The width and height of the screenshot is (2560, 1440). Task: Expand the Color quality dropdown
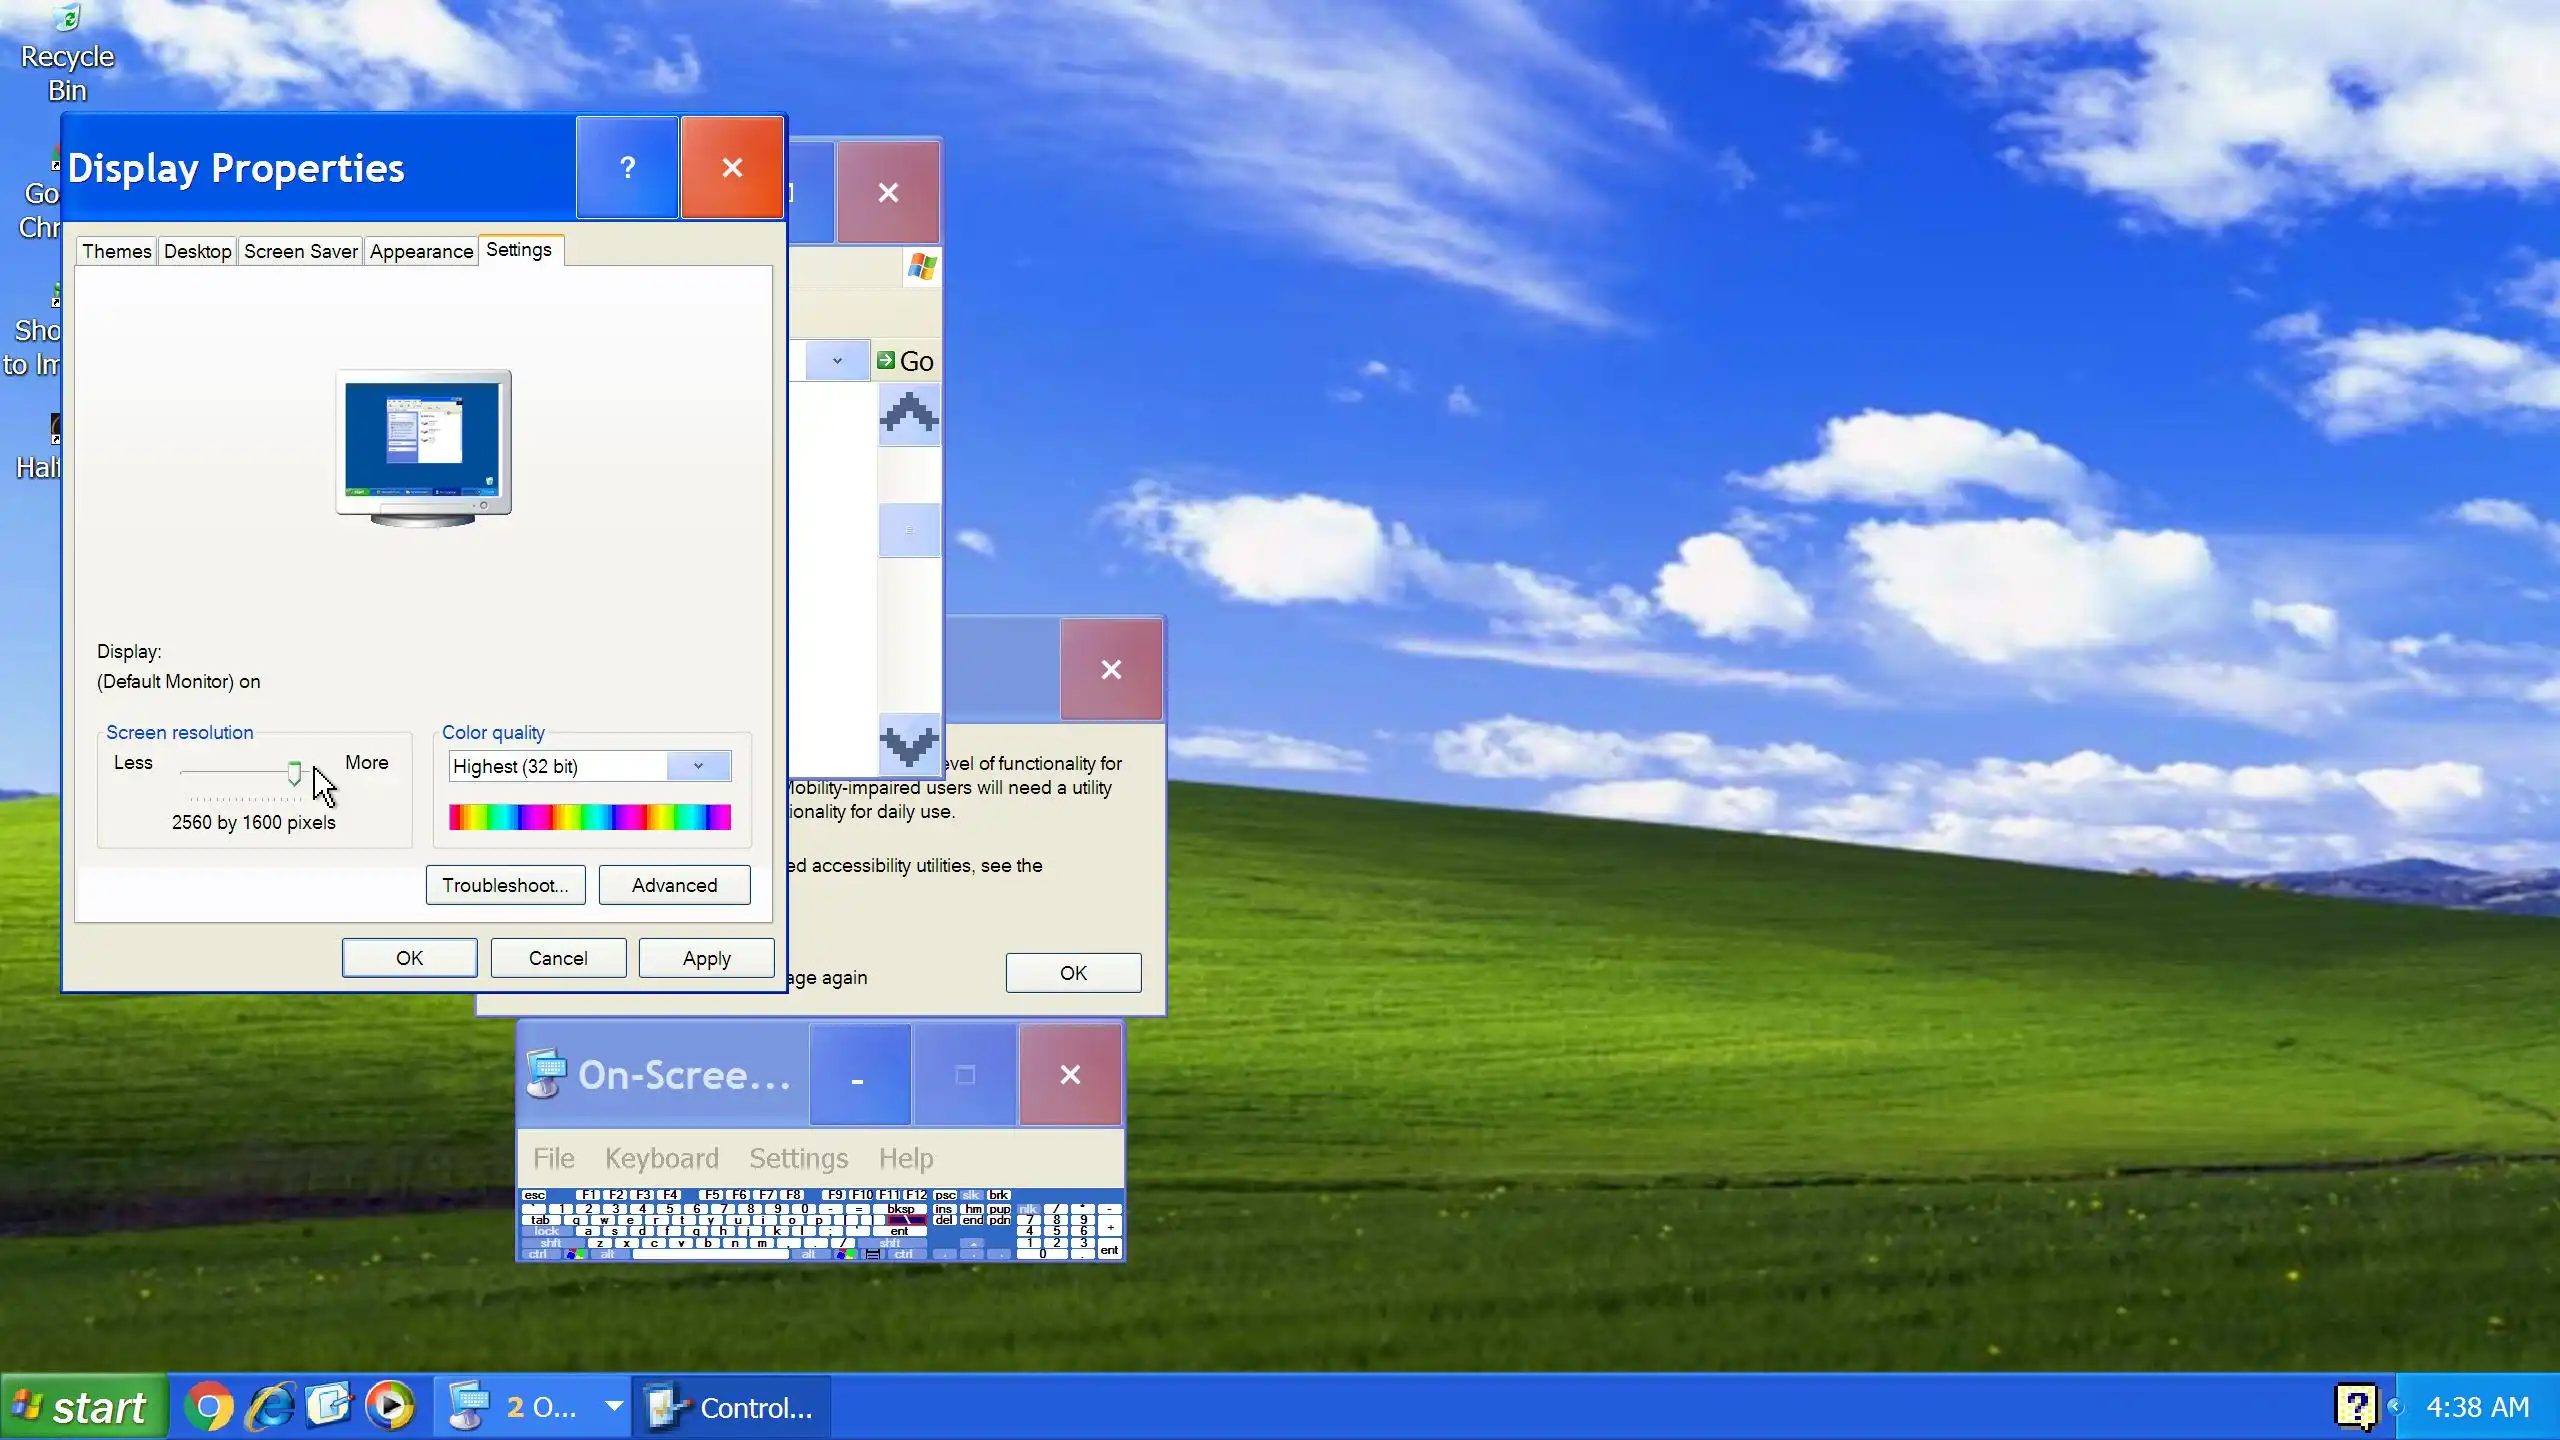(698, 766)
